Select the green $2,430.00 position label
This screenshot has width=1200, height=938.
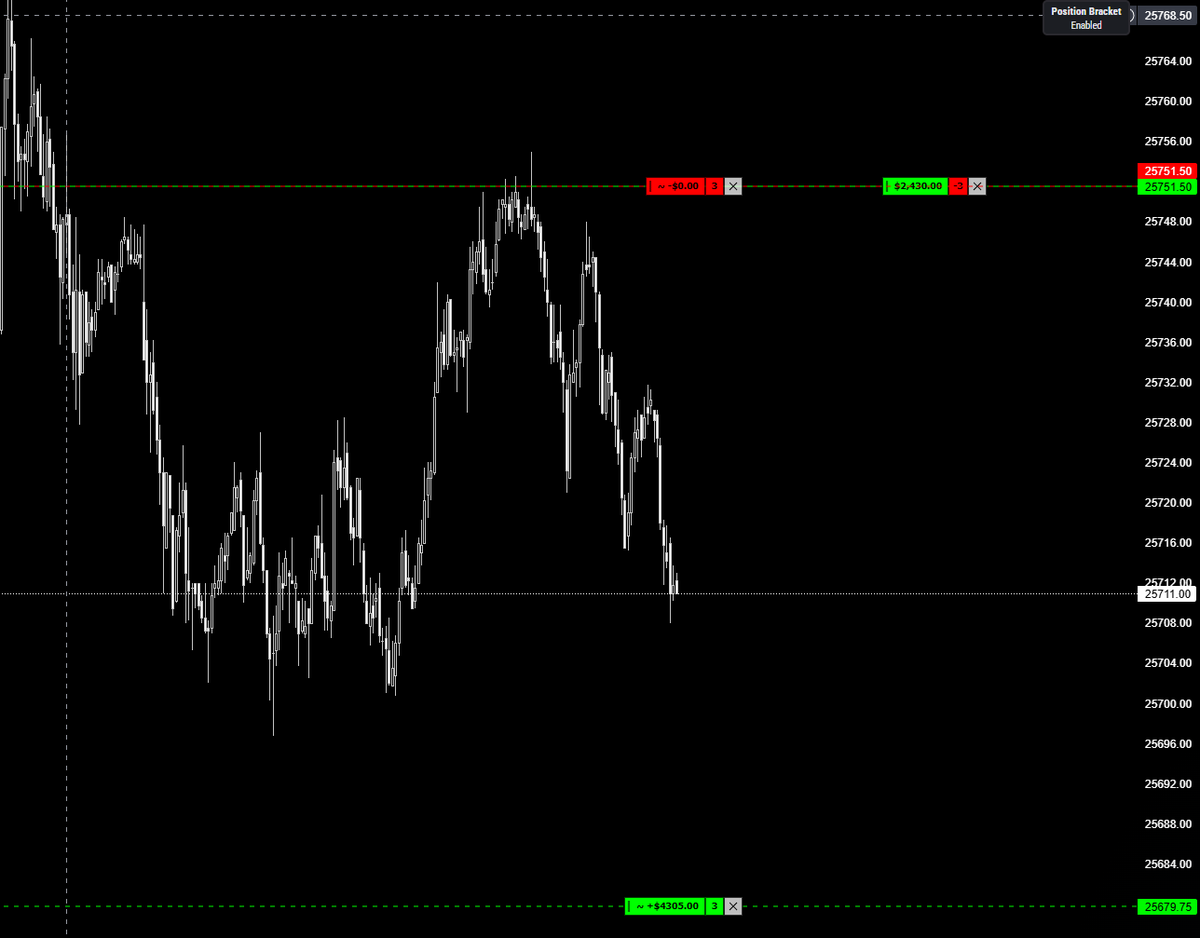[x=915, y=186]
